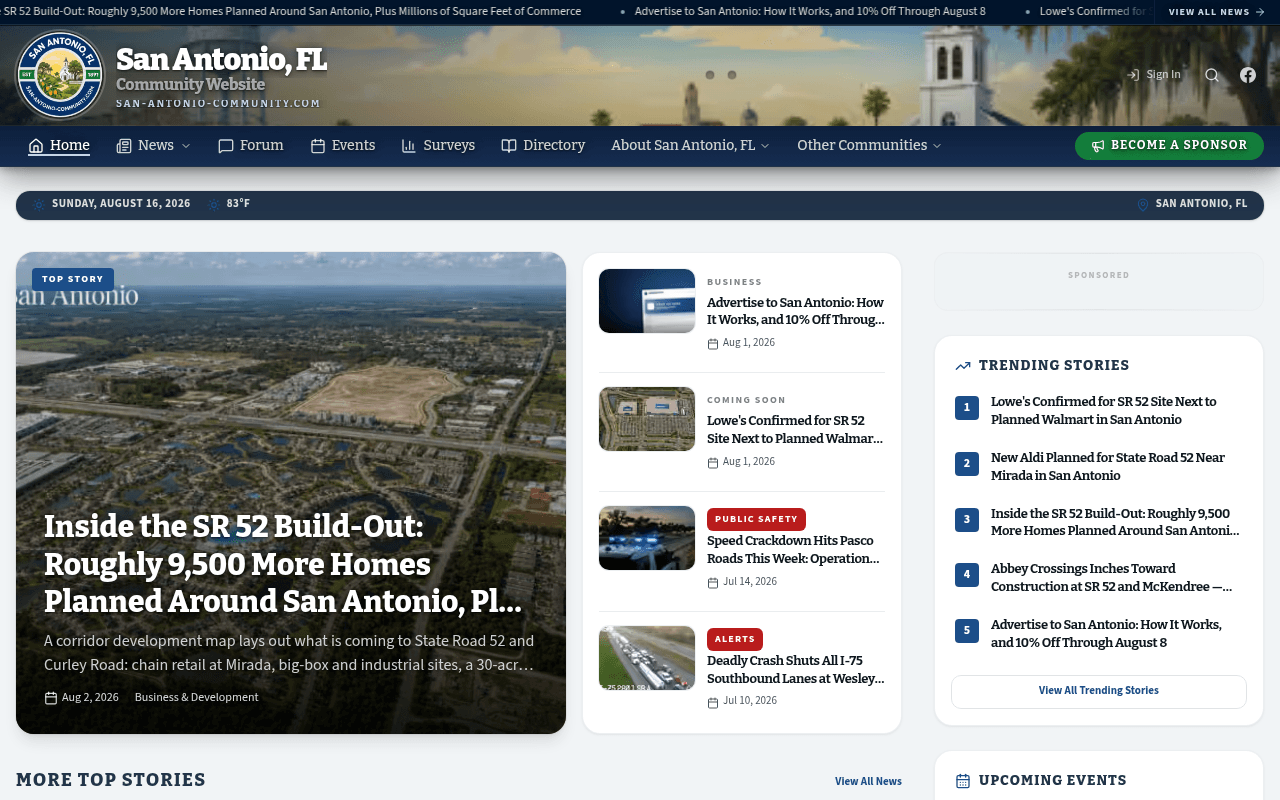Click the San Antonio FL circular logo

click(61, 75)
